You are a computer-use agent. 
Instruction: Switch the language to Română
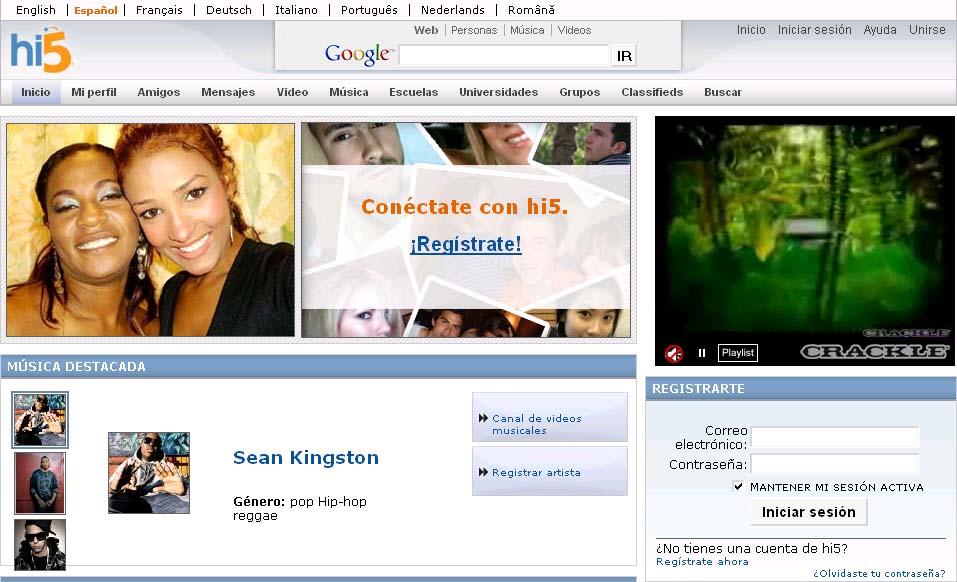[532, 10]
